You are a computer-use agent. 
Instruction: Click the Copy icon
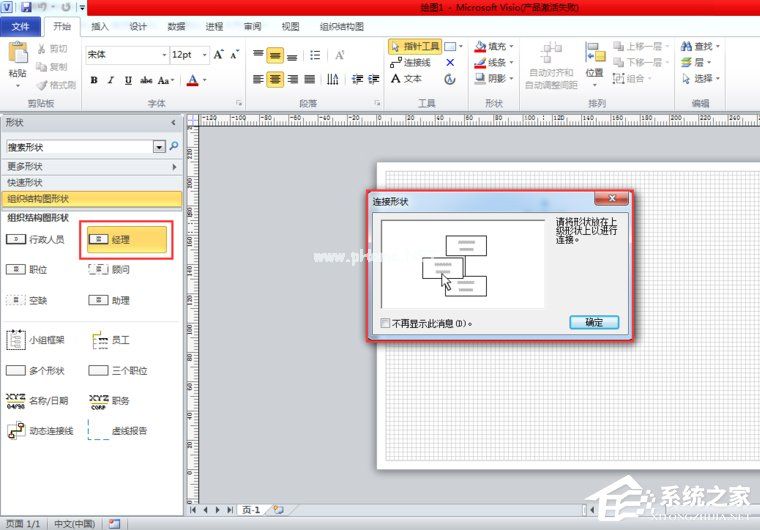[x=41, y=66]
